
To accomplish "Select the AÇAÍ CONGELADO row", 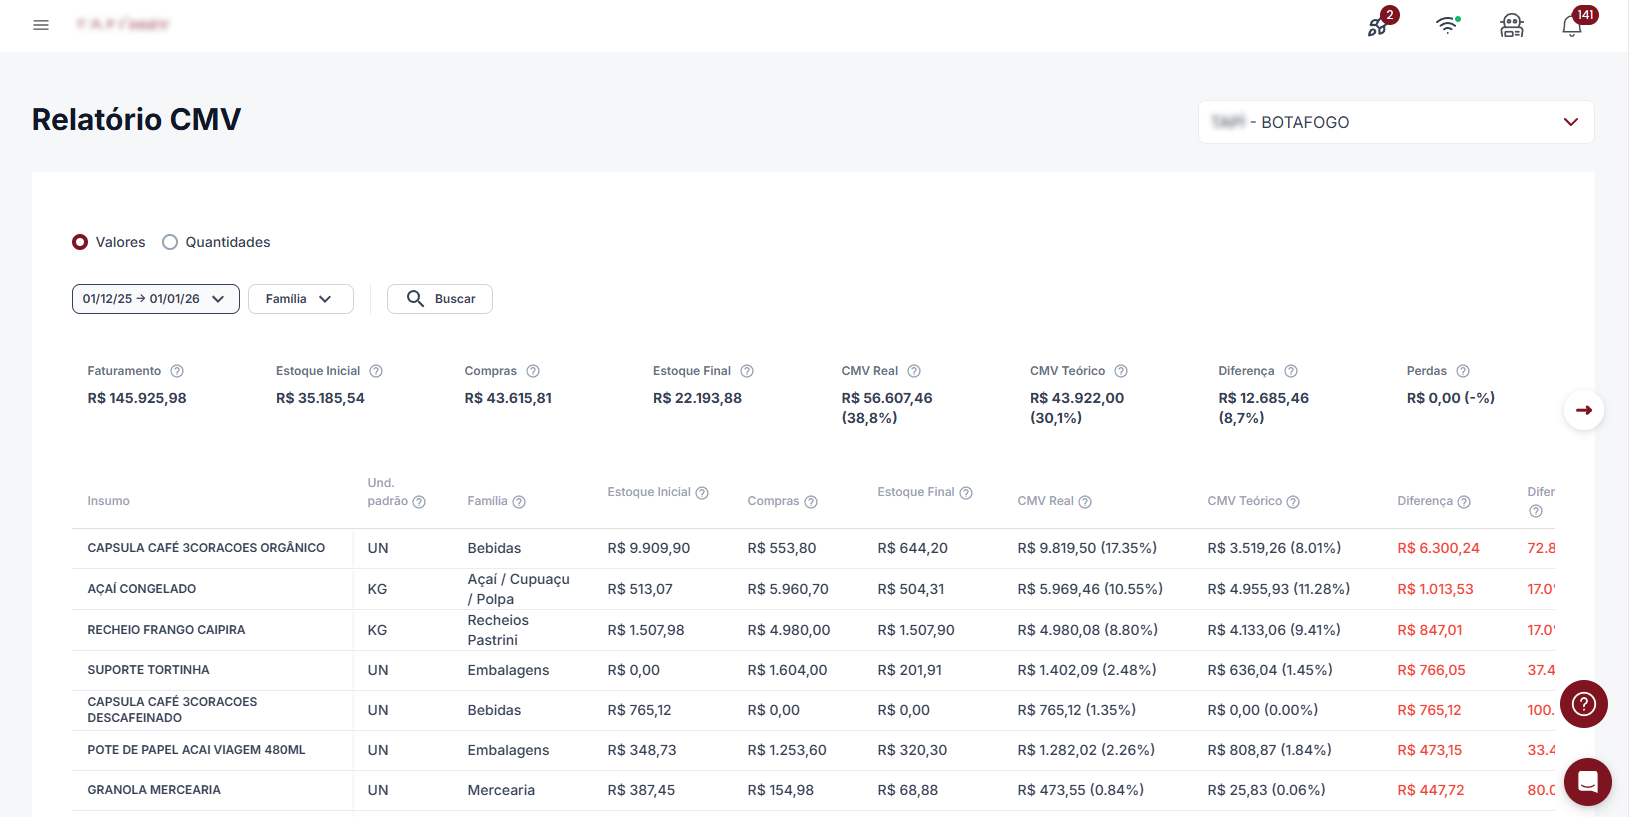I will (142, 589).
